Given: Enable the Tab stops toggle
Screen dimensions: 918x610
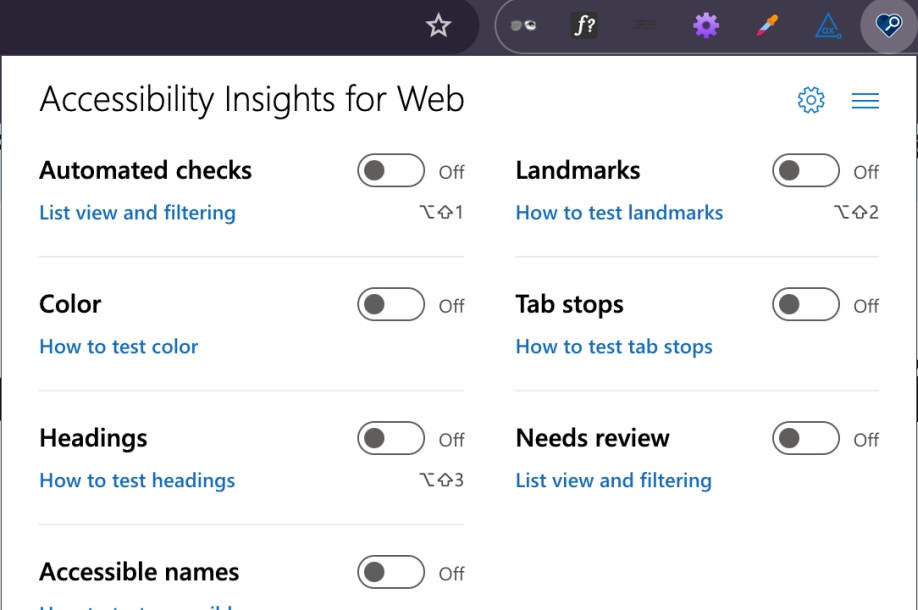Looking at the screenshot, I should (805, 304).
